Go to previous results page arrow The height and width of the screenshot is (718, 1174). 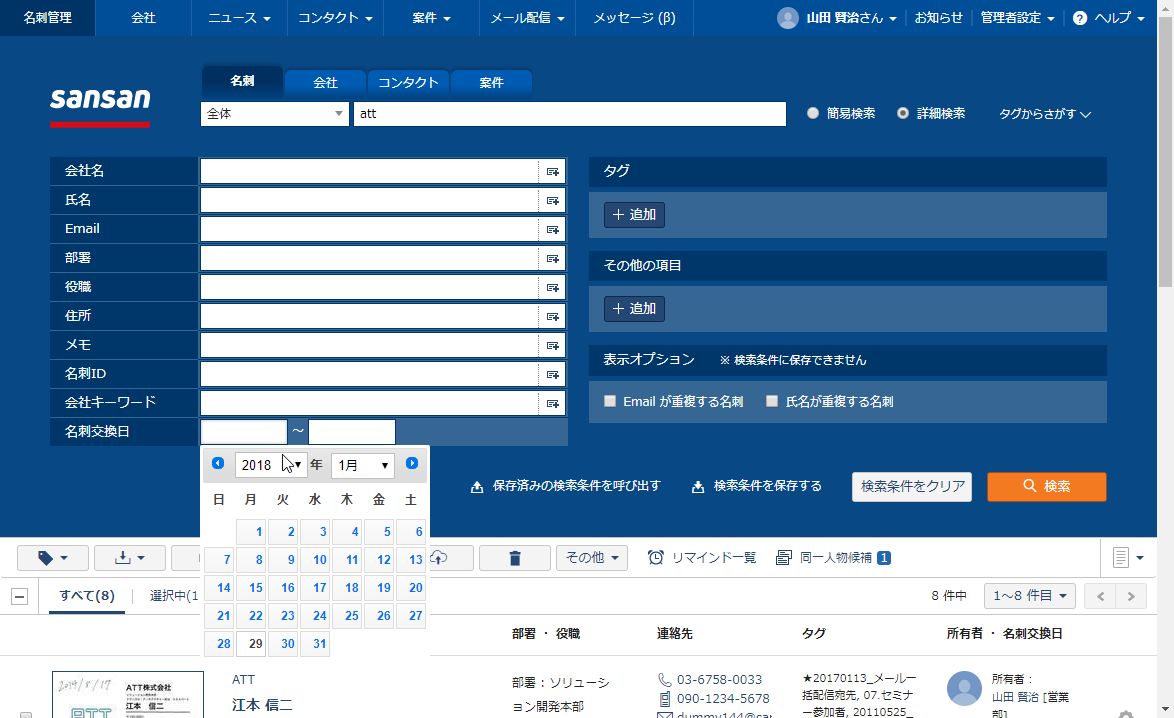[x=1100, y=596]
